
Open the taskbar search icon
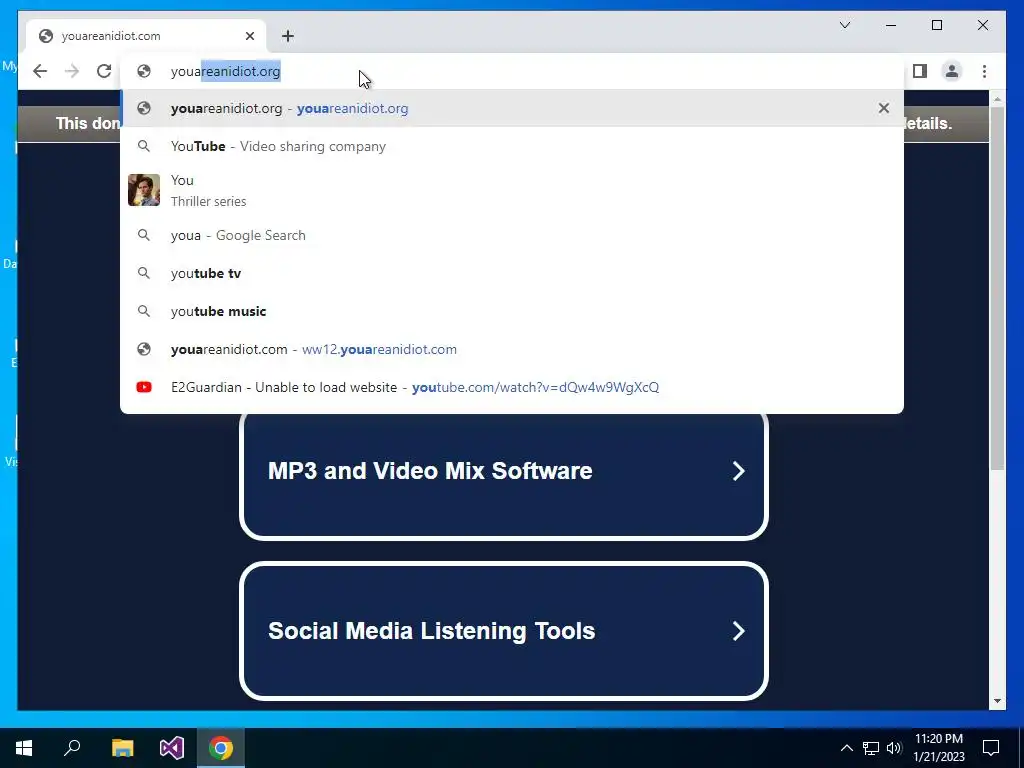coord(72,748)
